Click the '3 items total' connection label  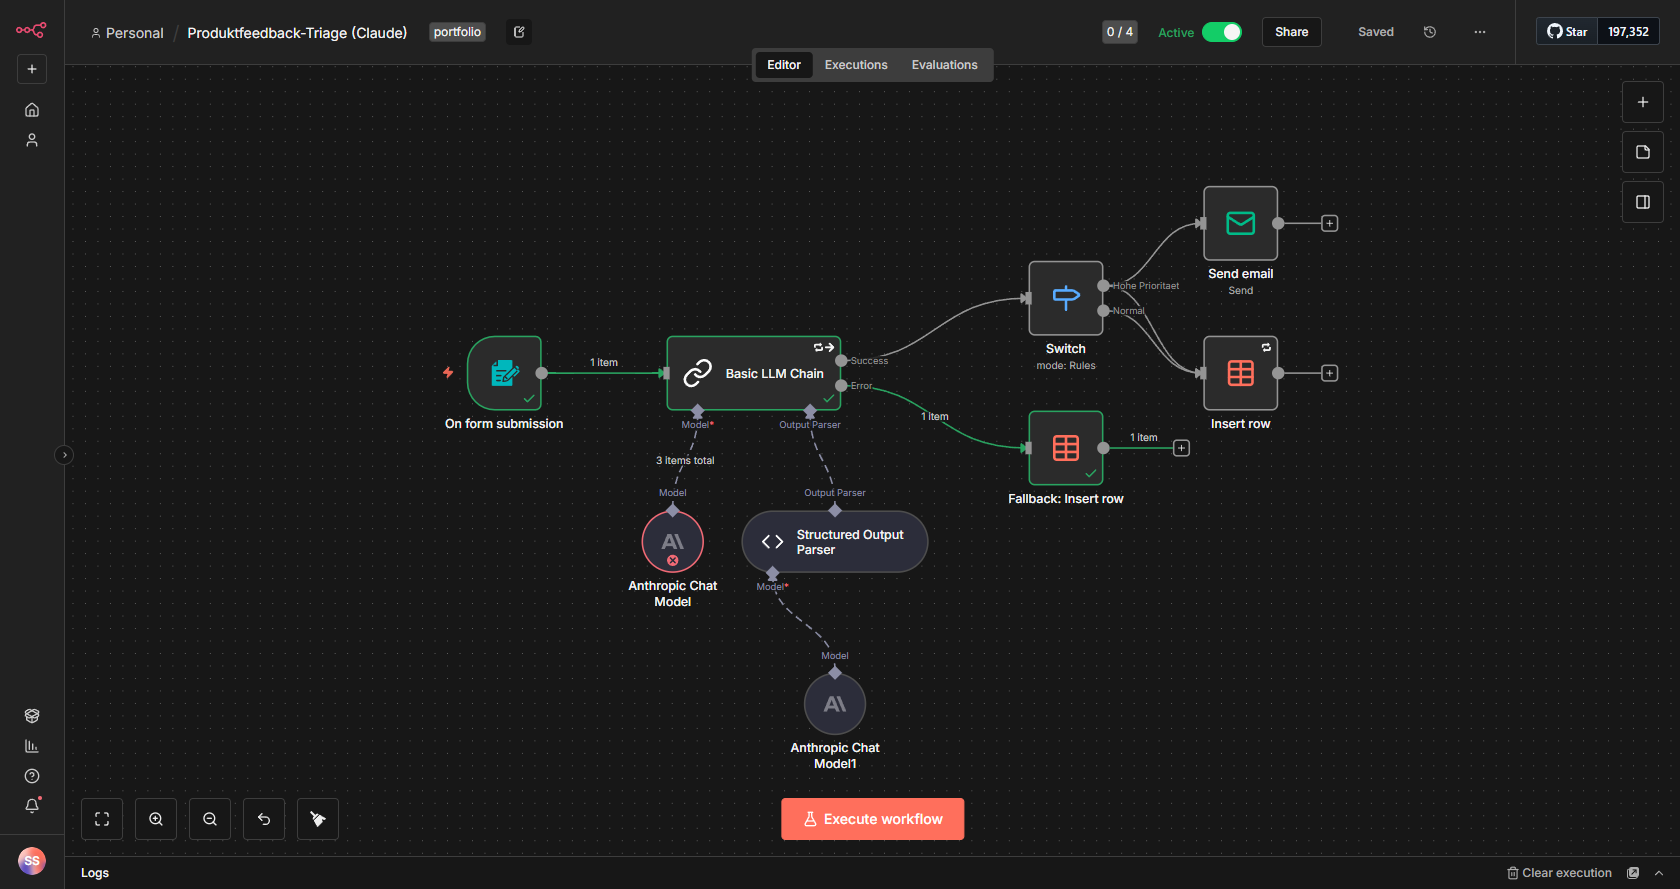pos(685,461)
